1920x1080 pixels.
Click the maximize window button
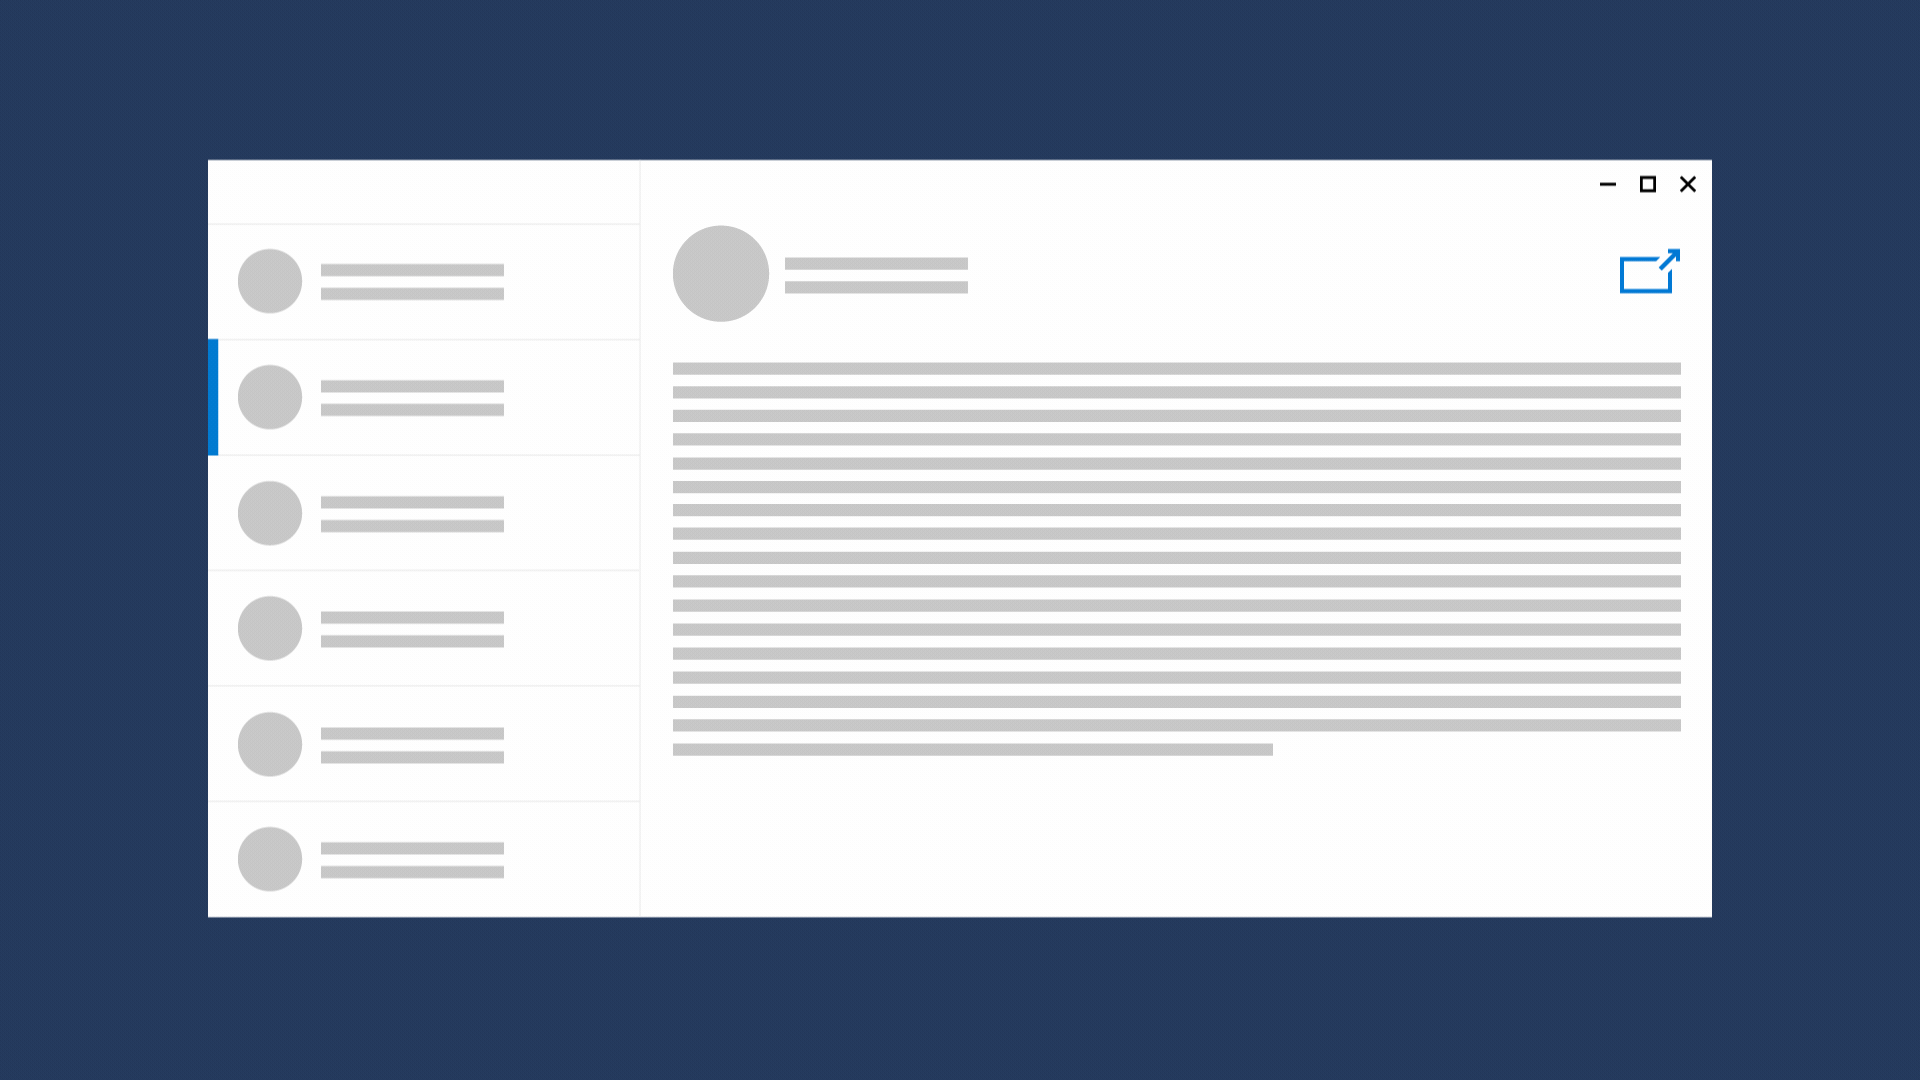pos(1648,183)
